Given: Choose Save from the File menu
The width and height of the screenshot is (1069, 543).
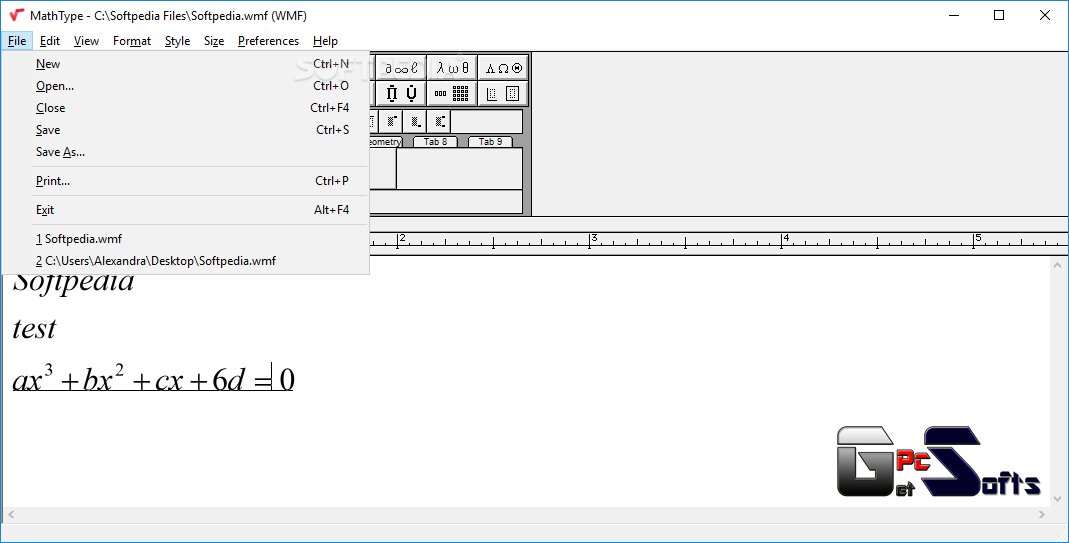Looking at the screenshot, I should [x=185, y=130].
